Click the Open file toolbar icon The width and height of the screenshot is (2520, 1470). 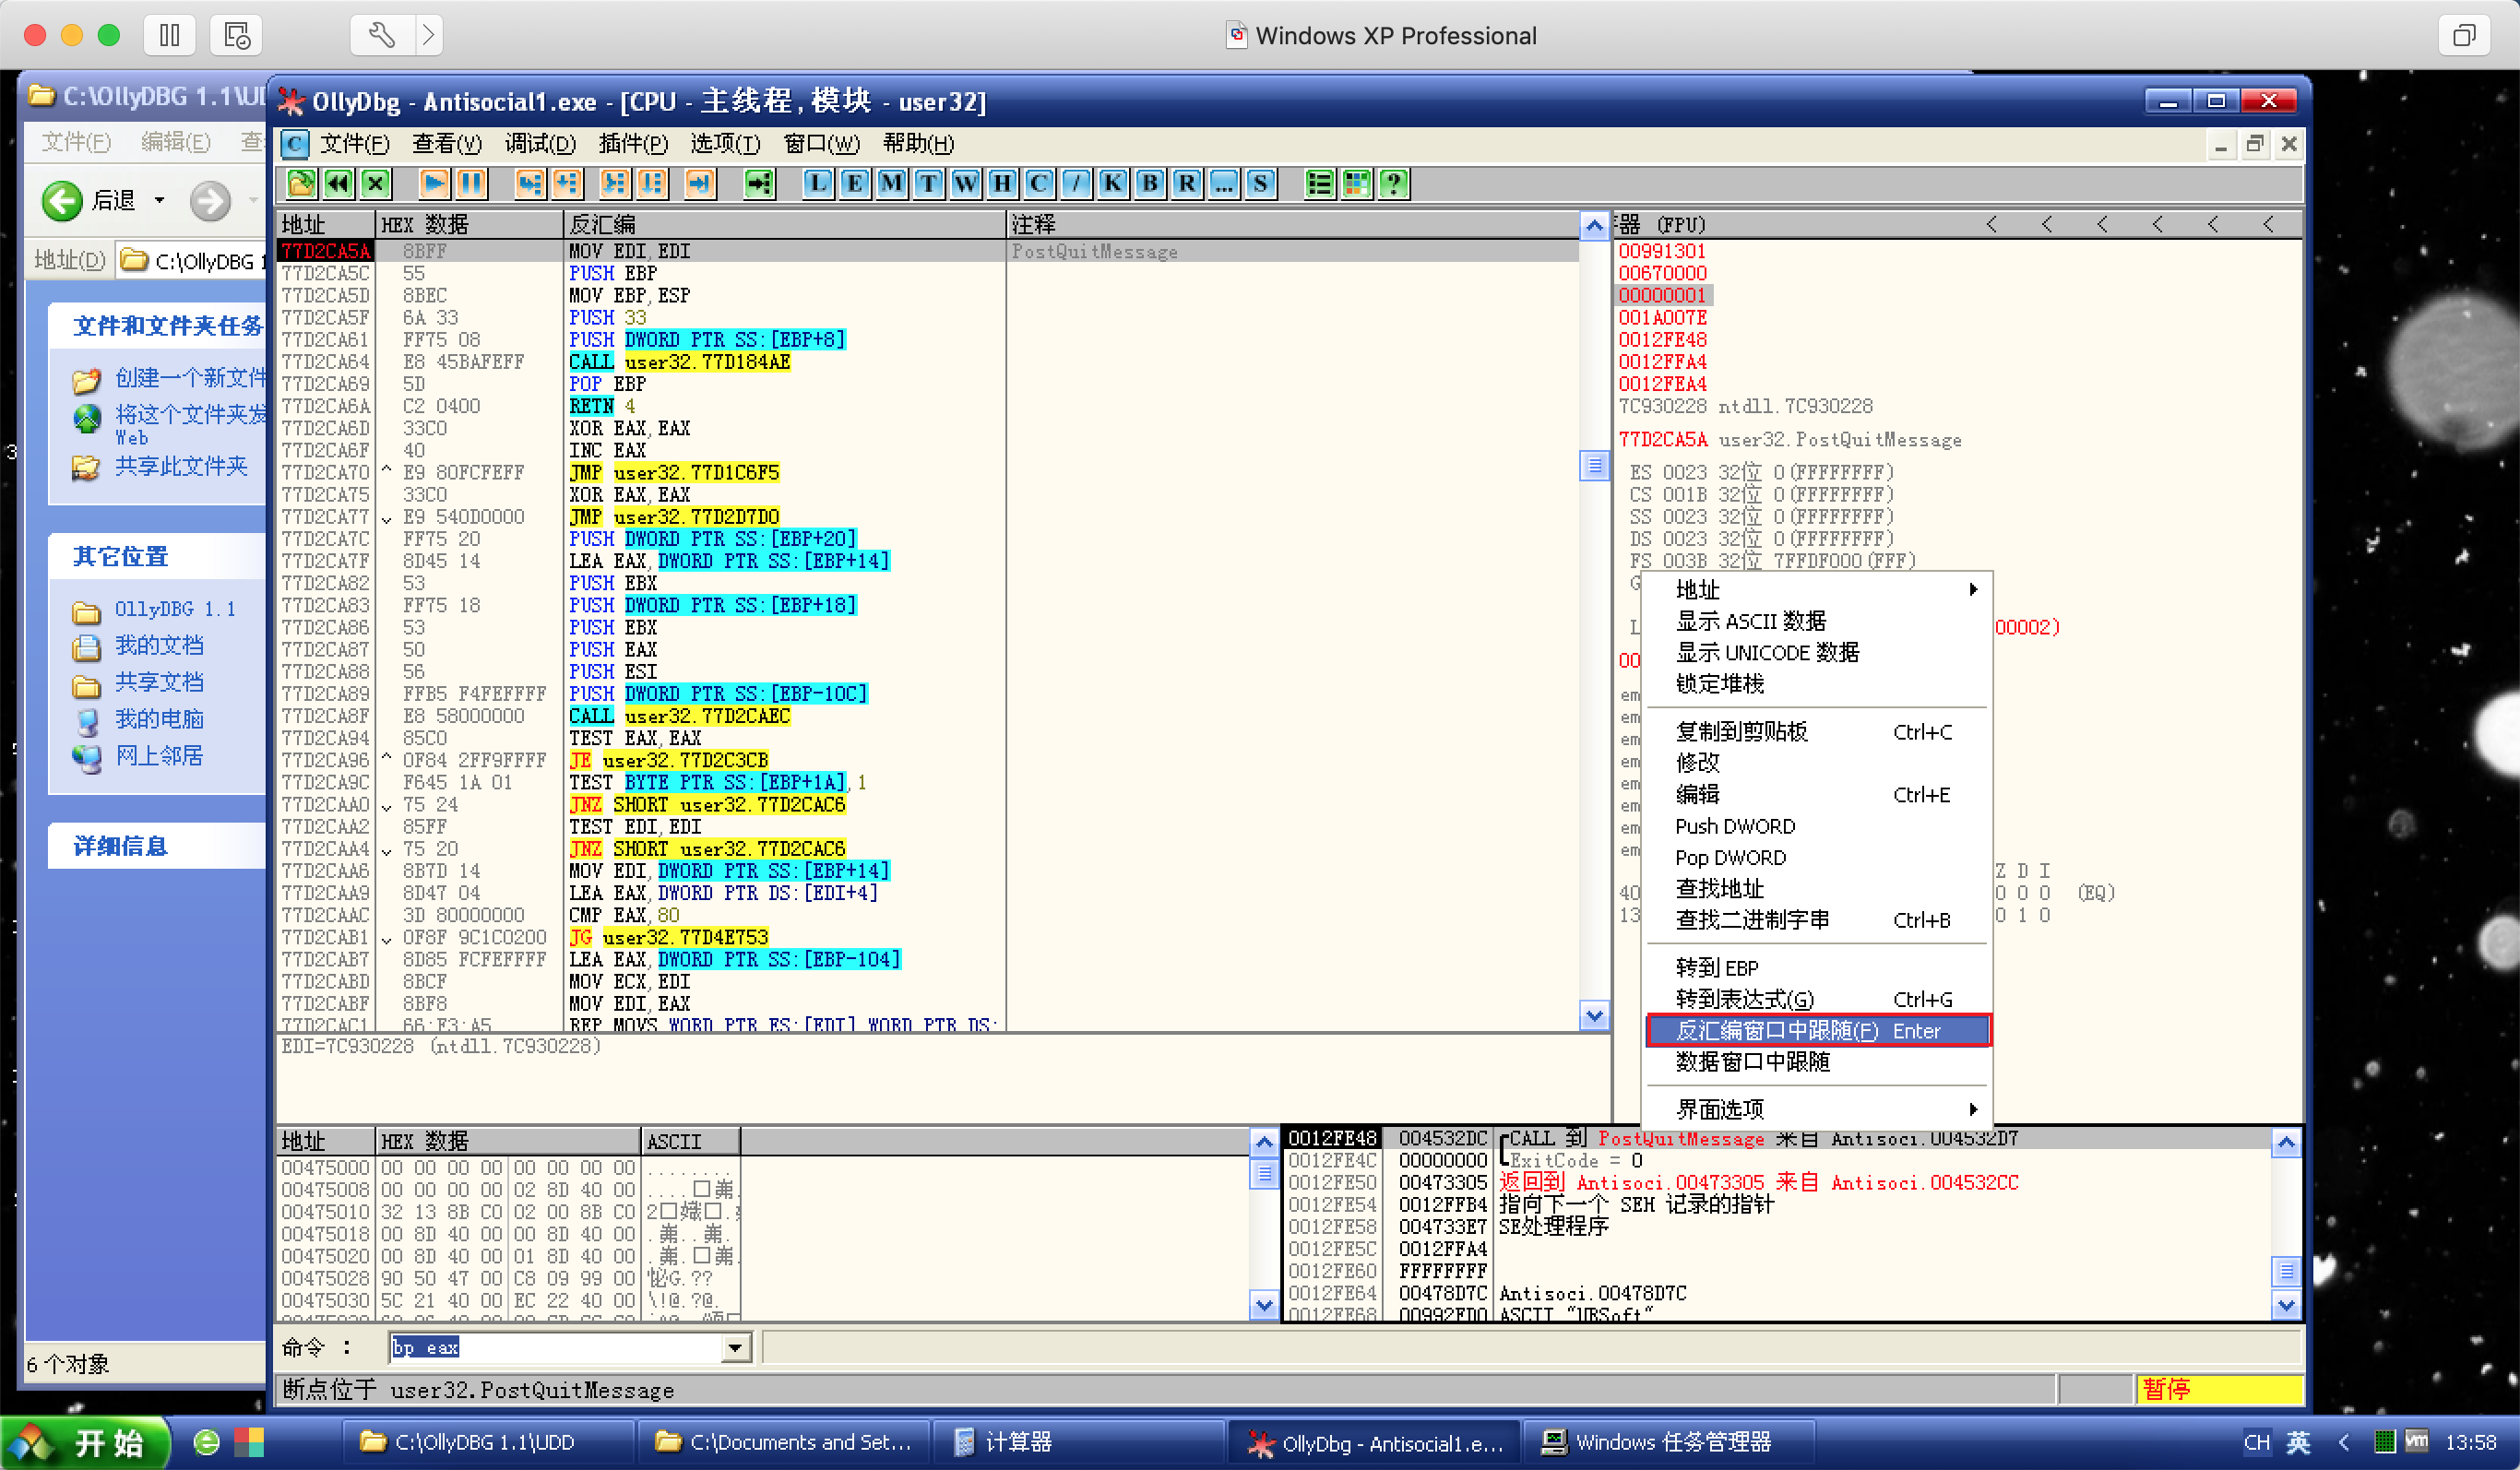tap(301, 183)
